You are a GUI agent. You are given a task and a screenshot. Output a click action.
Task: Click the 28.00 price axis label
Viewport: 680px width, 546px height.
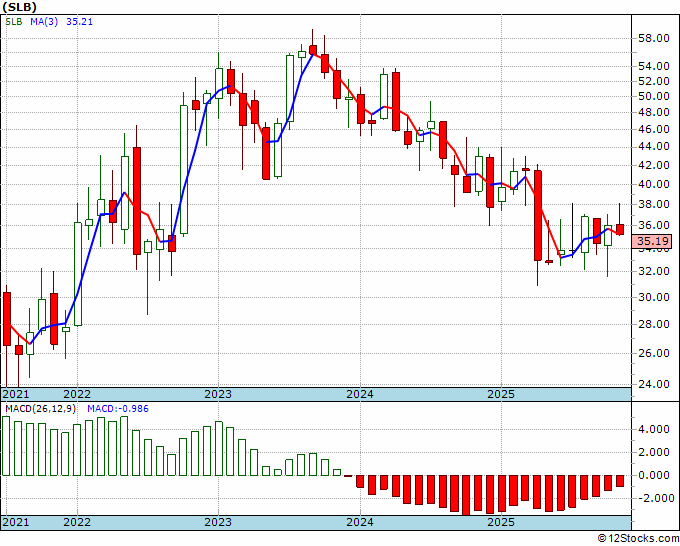pos(654,324)
